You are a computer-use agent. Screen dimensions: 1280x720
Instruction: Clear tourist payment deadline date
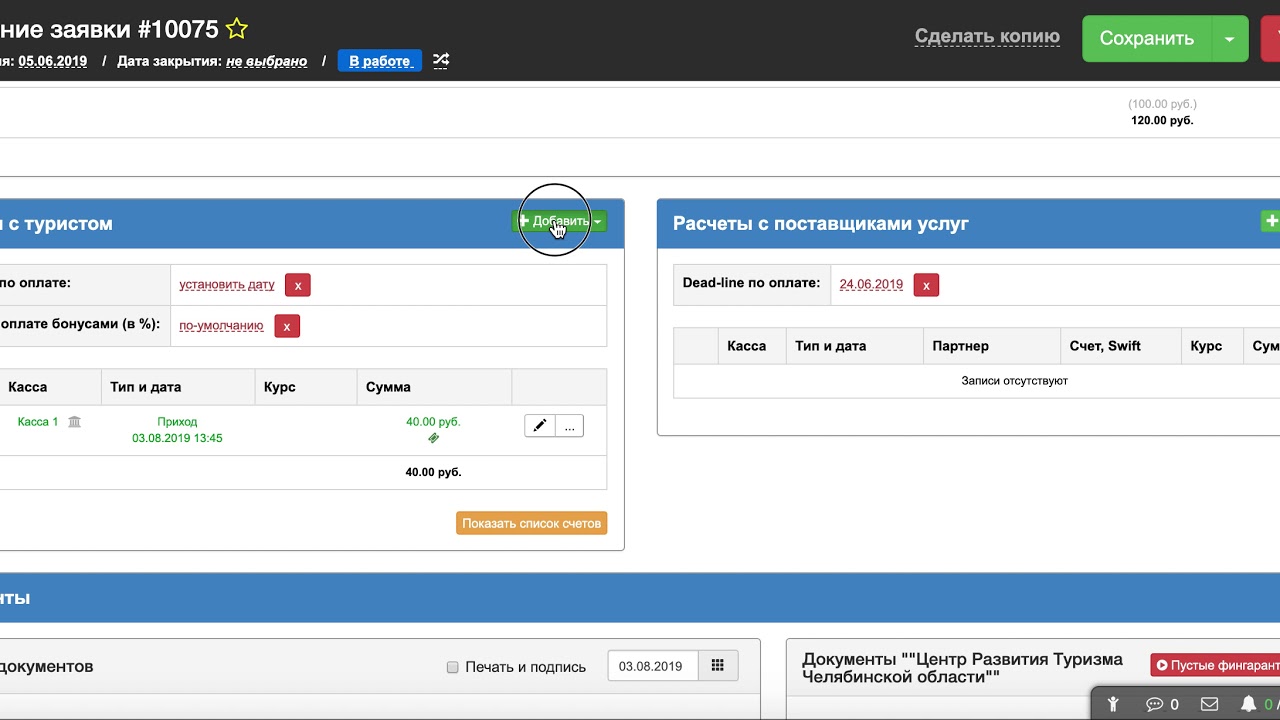[297, 285]
